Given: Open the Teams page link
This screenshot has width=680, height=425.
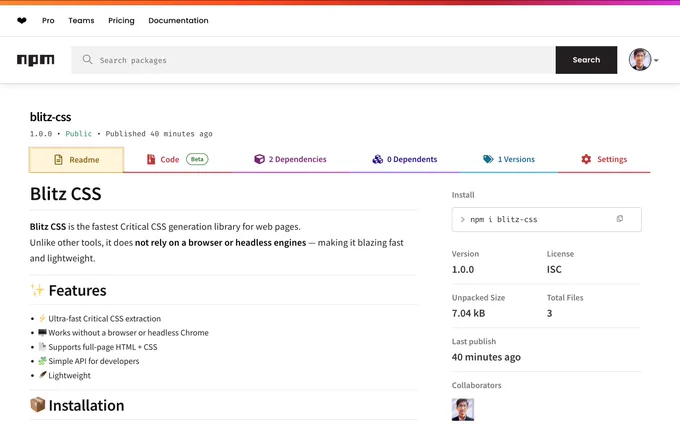Looking at the screenshot, I should 81,20.
